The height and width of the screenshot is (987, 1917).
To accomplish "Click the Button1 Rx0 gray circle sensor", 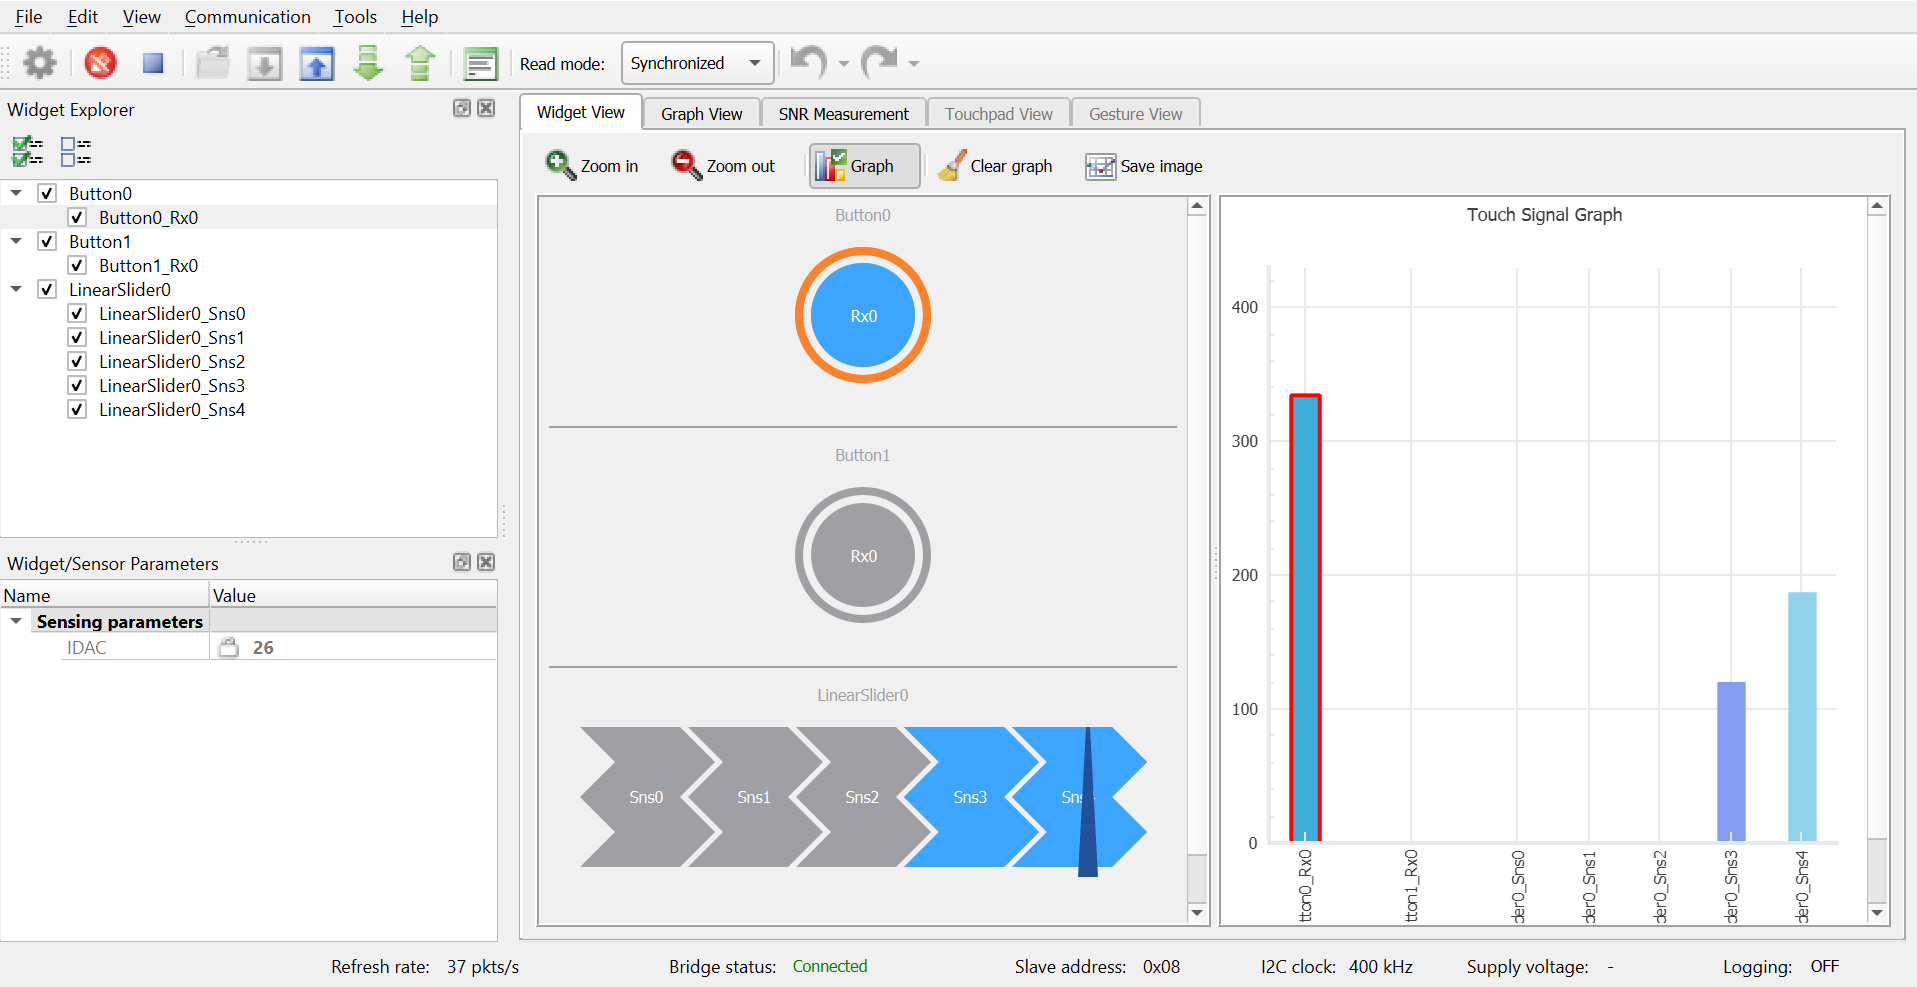I will tap(863, 555).
